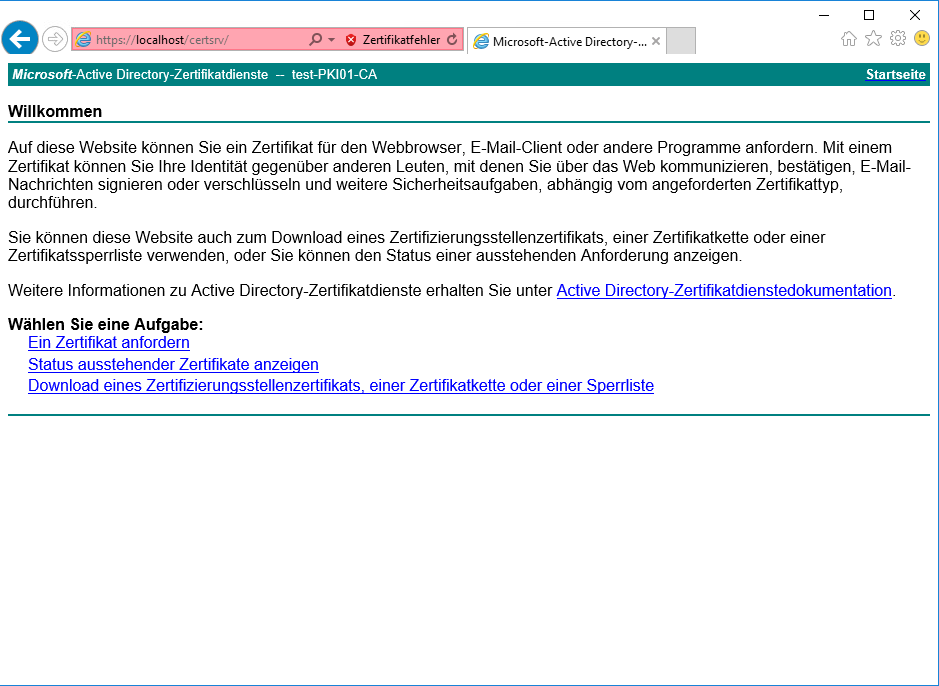This screenshot has height=686, width=939.
Task: Close the Microsoft-Active Directory tab
Action: [656, 42]
